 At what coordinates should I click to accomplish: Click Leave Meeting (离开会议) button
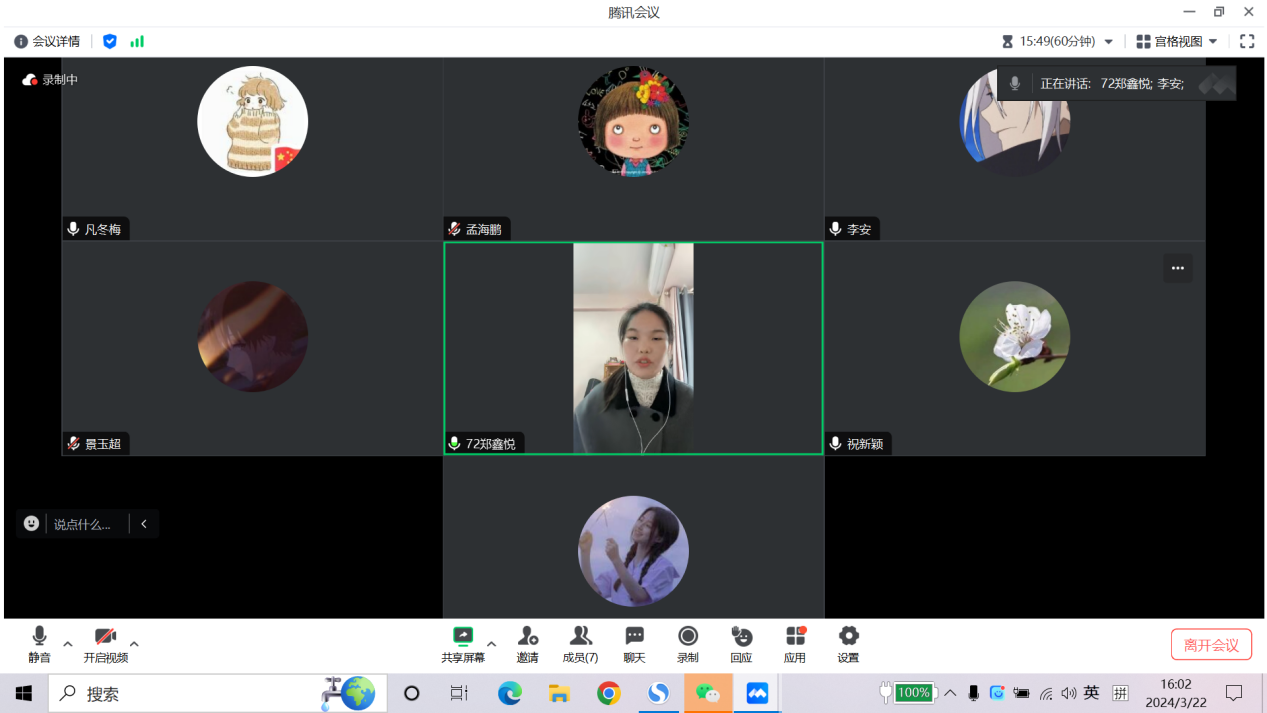point(1211,645)
